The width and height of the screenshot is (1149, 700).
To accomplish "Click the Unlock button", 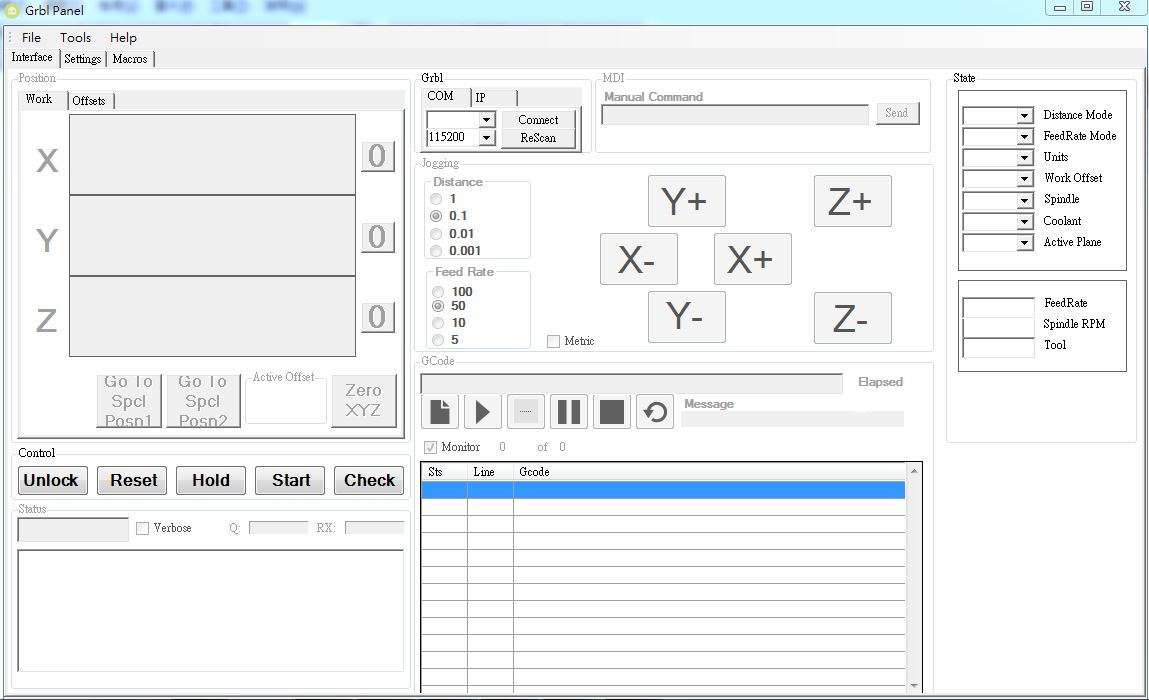I will pos(52,481).
